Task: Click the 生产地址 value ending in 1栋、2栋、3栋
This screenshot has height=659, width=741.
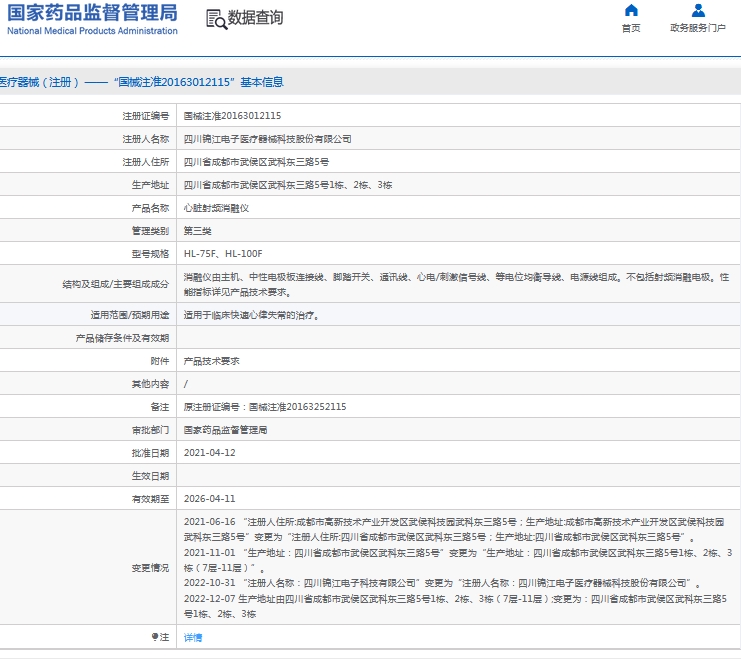Action: (x=288, y=185)
